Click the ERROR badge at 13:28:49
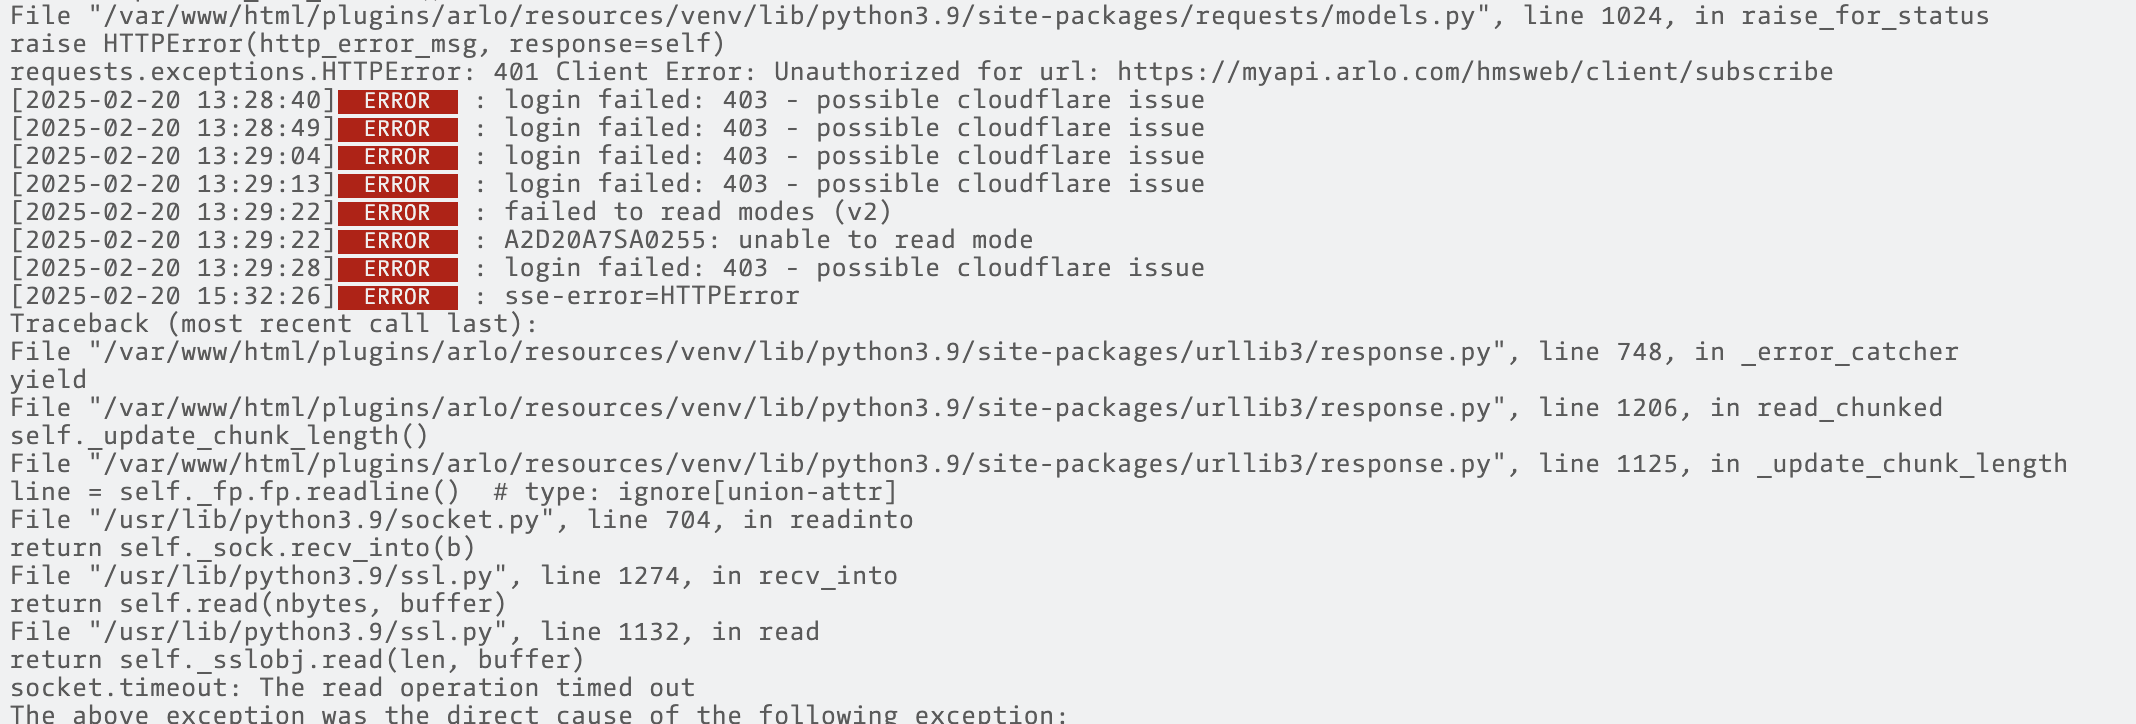2136x724 pixels. (x=397, y=129)
